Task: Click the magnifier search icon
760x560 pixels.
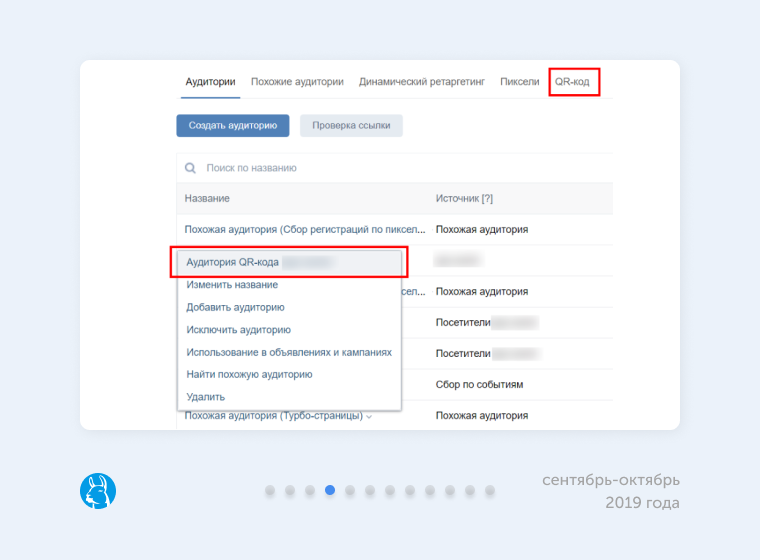Action: (190, 168)
